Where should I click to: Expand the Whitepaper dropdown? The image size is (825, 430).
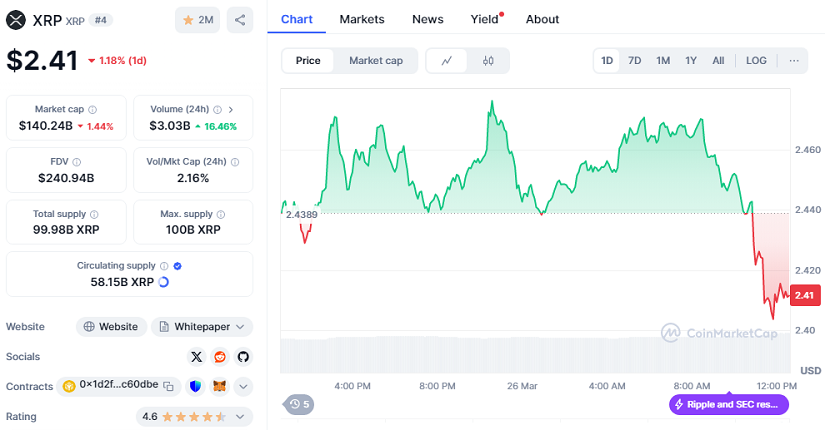[202, 327]
